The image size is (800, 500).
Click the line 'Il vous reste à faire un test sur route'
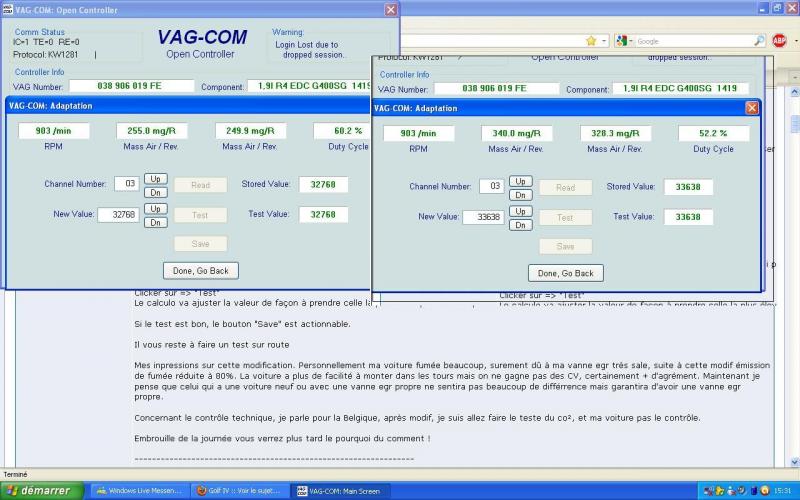212,345
